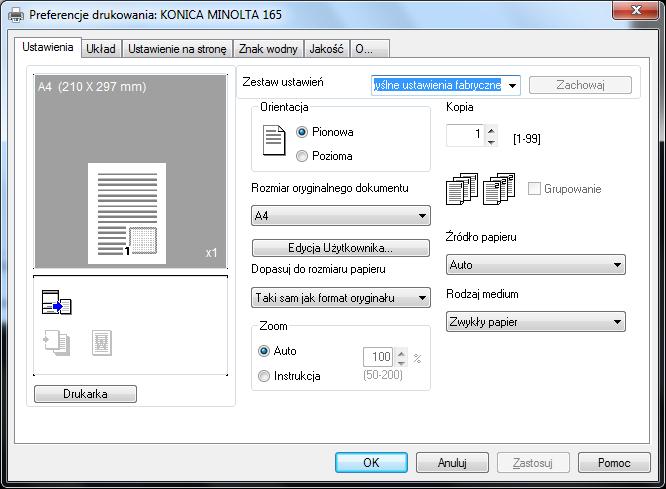Close the Preferencje drukowania window
The height and width of the screenshot is (489, 666).
pyautogui.click(x=636, y=10)
